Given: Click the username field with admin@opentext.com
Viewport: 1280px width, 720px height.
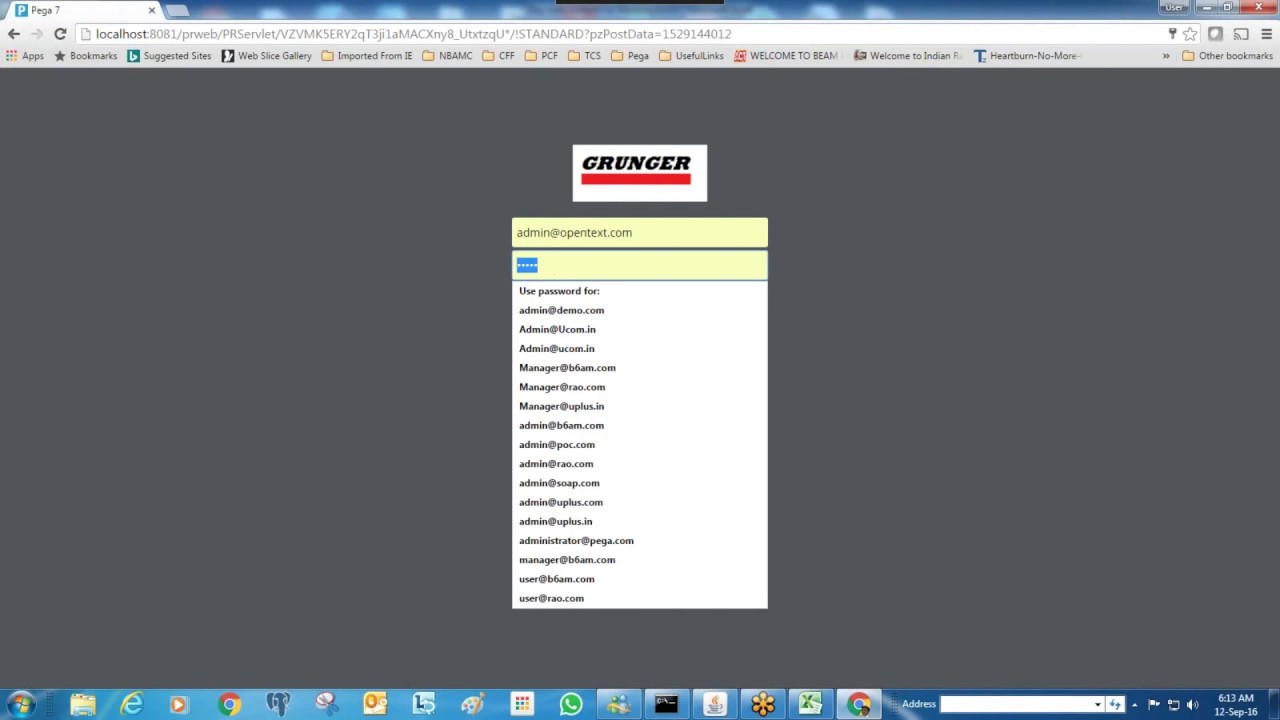Looking at the screenshot, I should click(x=640, y=233).
